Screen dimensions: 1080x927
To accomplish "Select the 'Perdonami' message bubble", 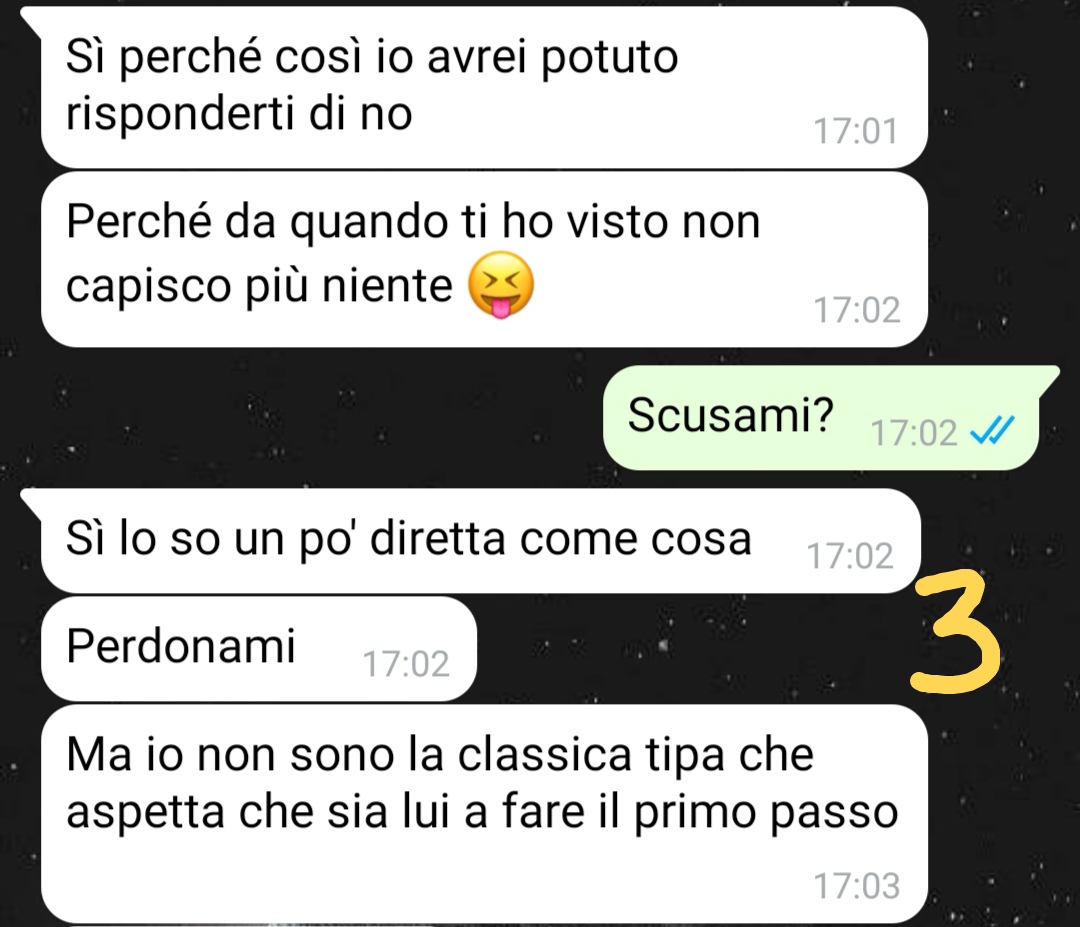I will 259,649.
